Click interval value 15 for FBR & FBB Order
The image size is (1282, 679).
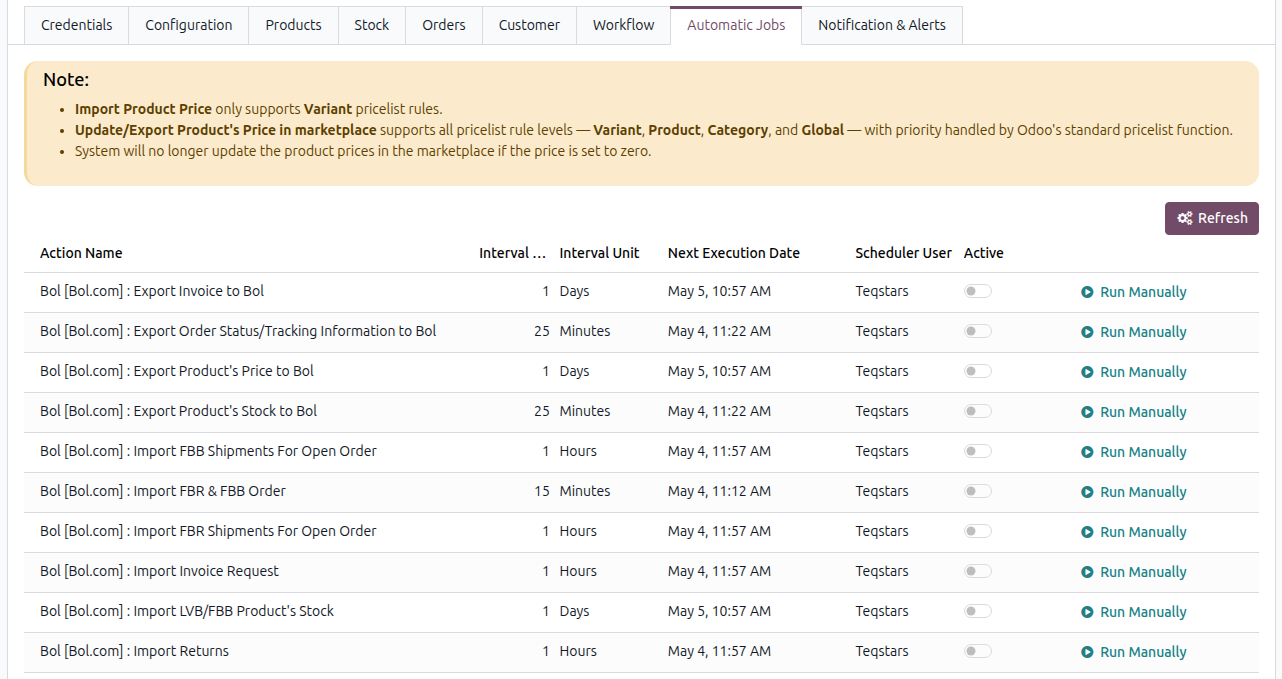[x=542, y=491]
